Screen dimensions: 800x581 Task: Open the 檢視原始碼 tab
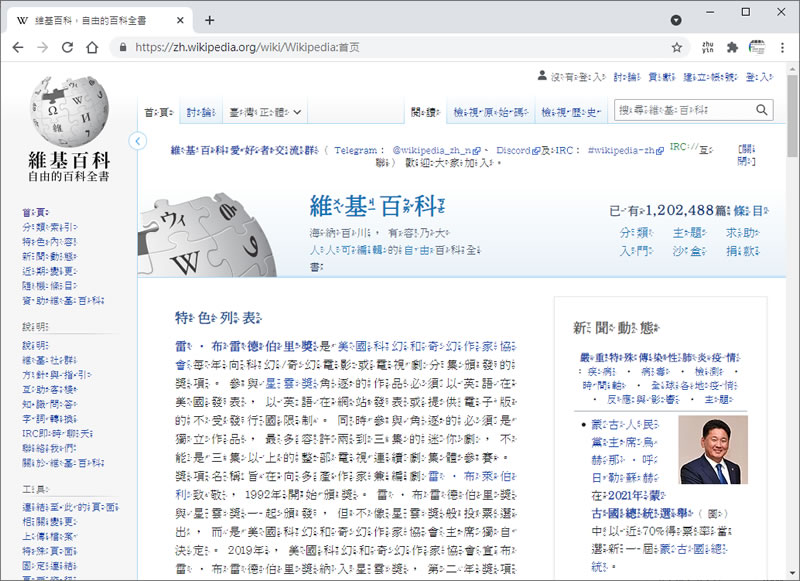(x=490, y=112)
